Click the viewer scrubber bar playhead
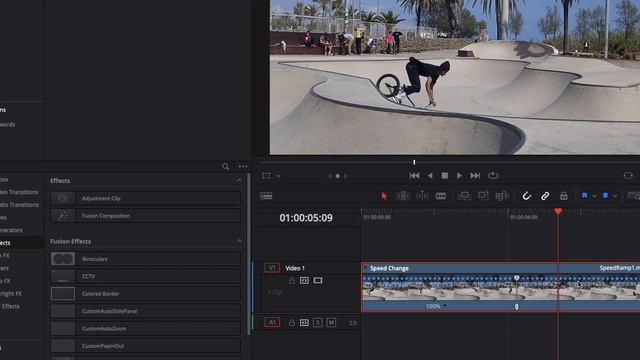Screen dimensions: 640x360 414,162
